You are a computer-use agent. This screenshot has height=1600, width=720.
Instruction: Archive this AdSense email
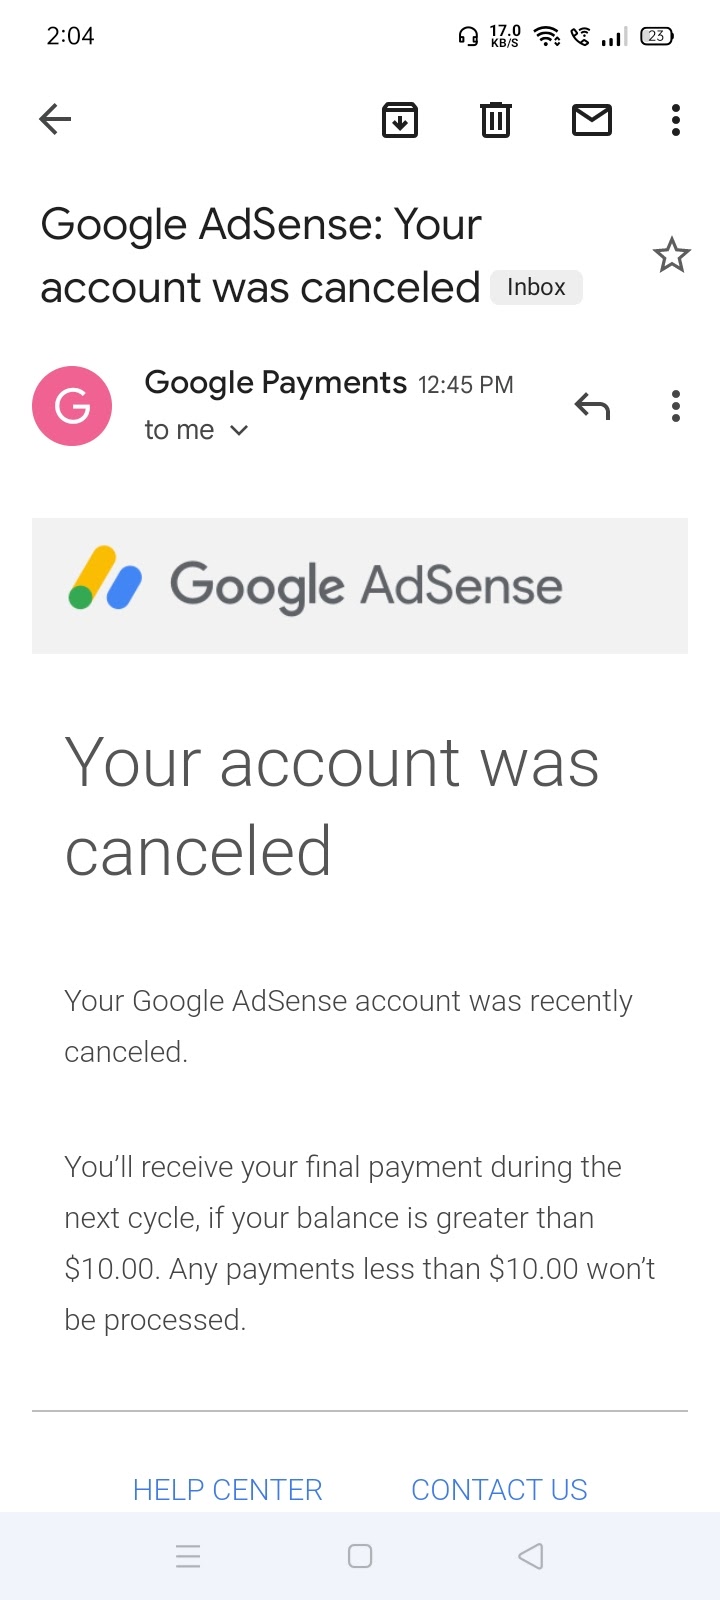click(400, 120)
